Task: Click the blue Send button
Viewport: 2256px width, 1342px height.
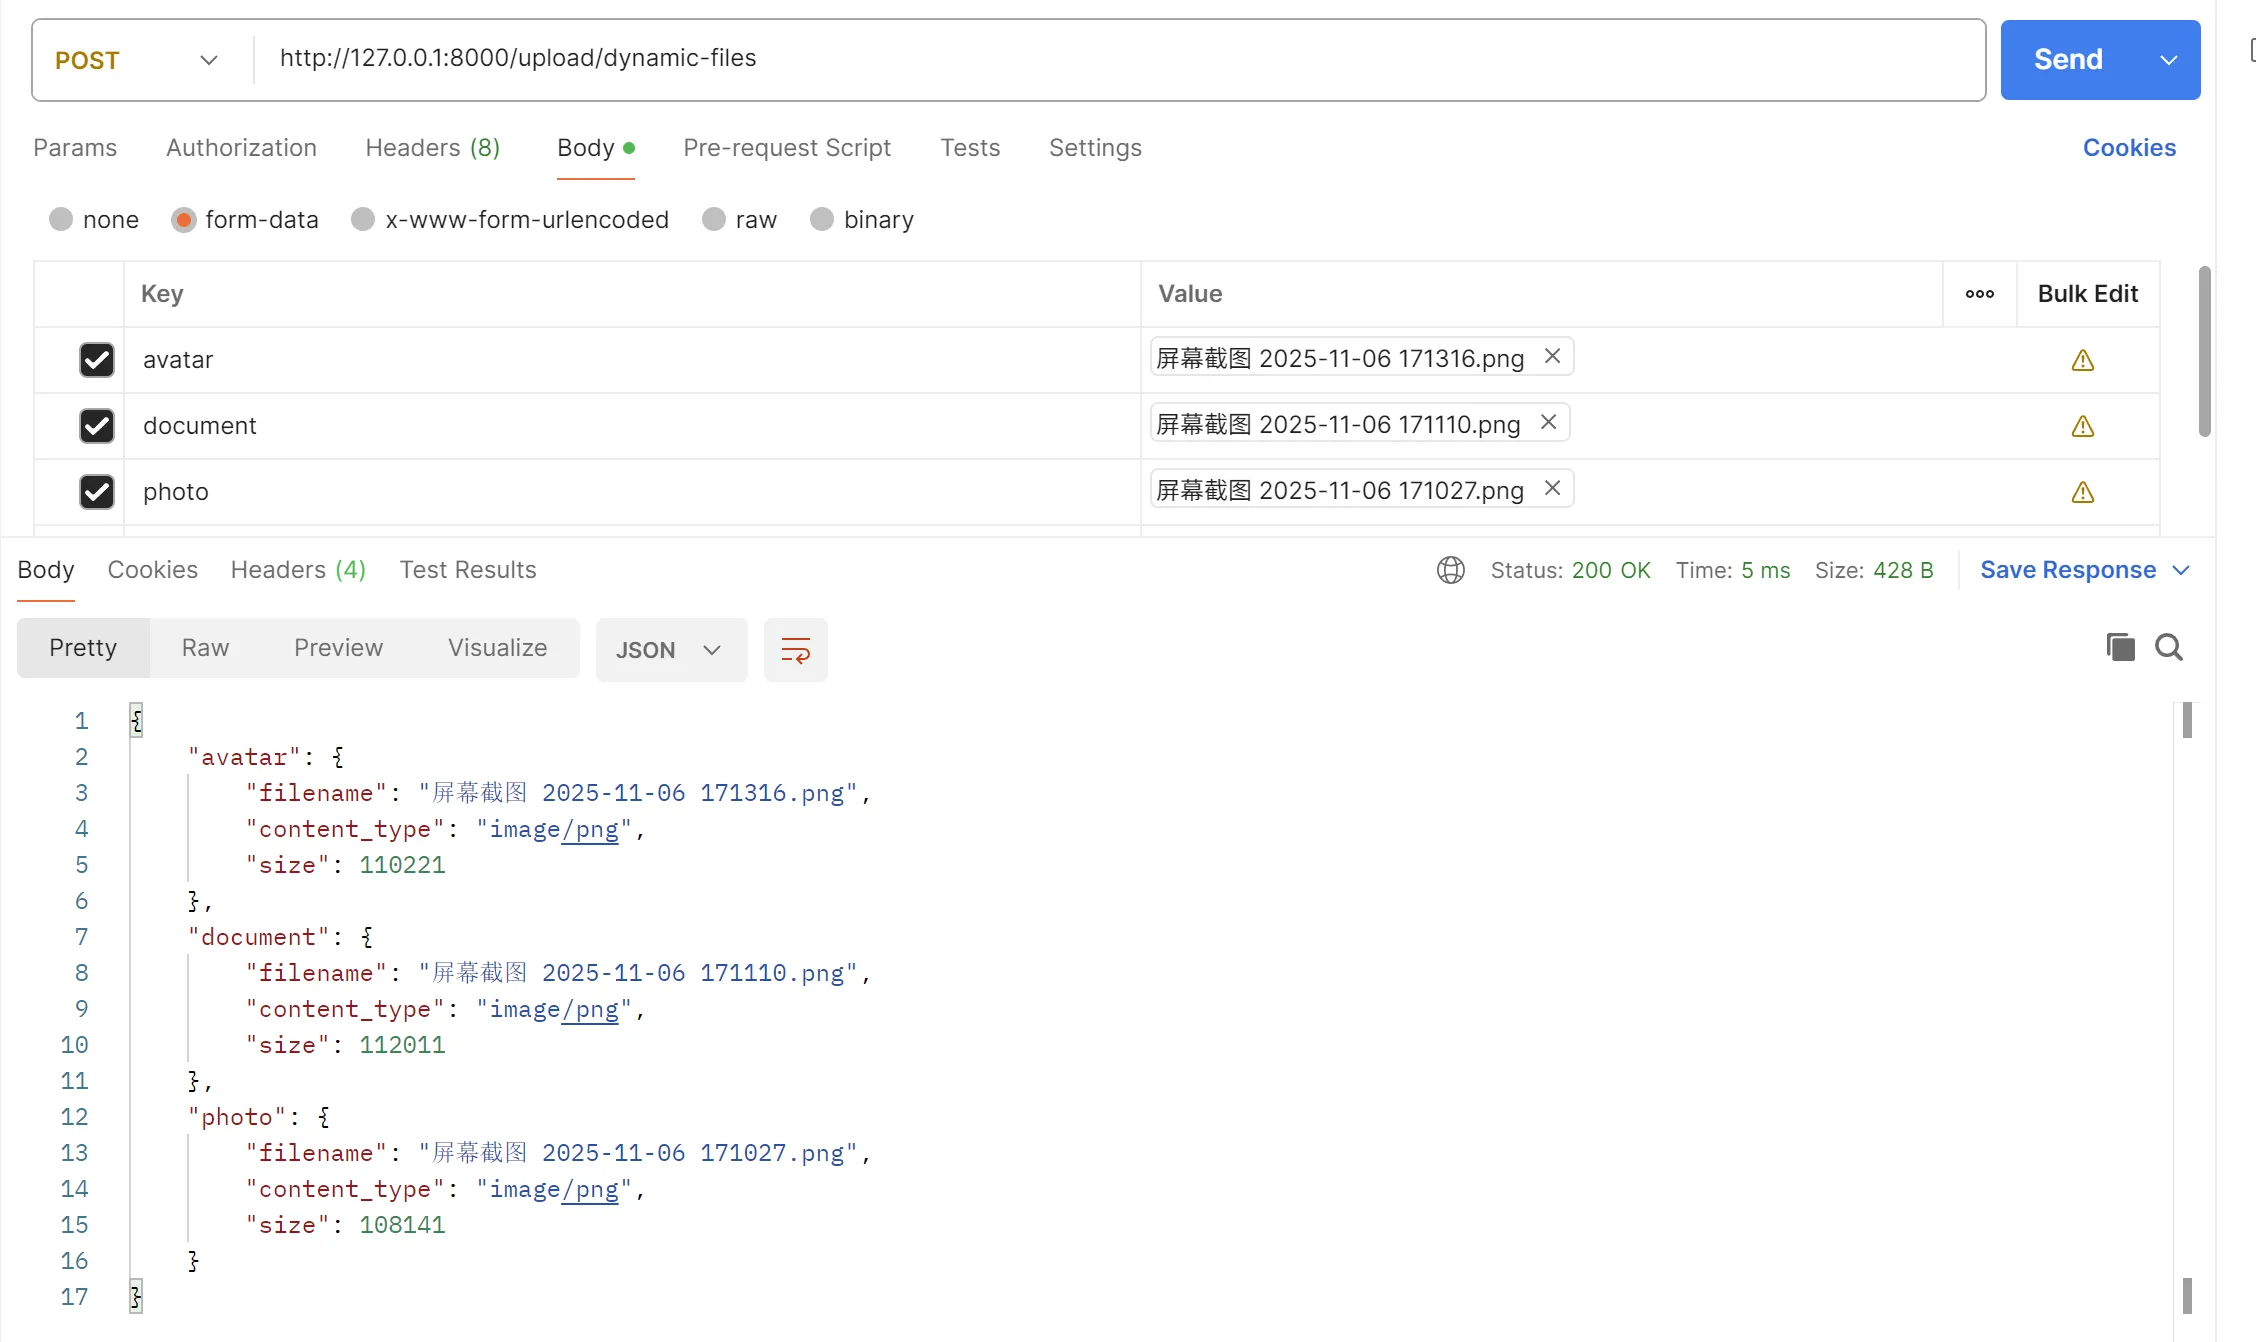Action: coord(2068,60)
